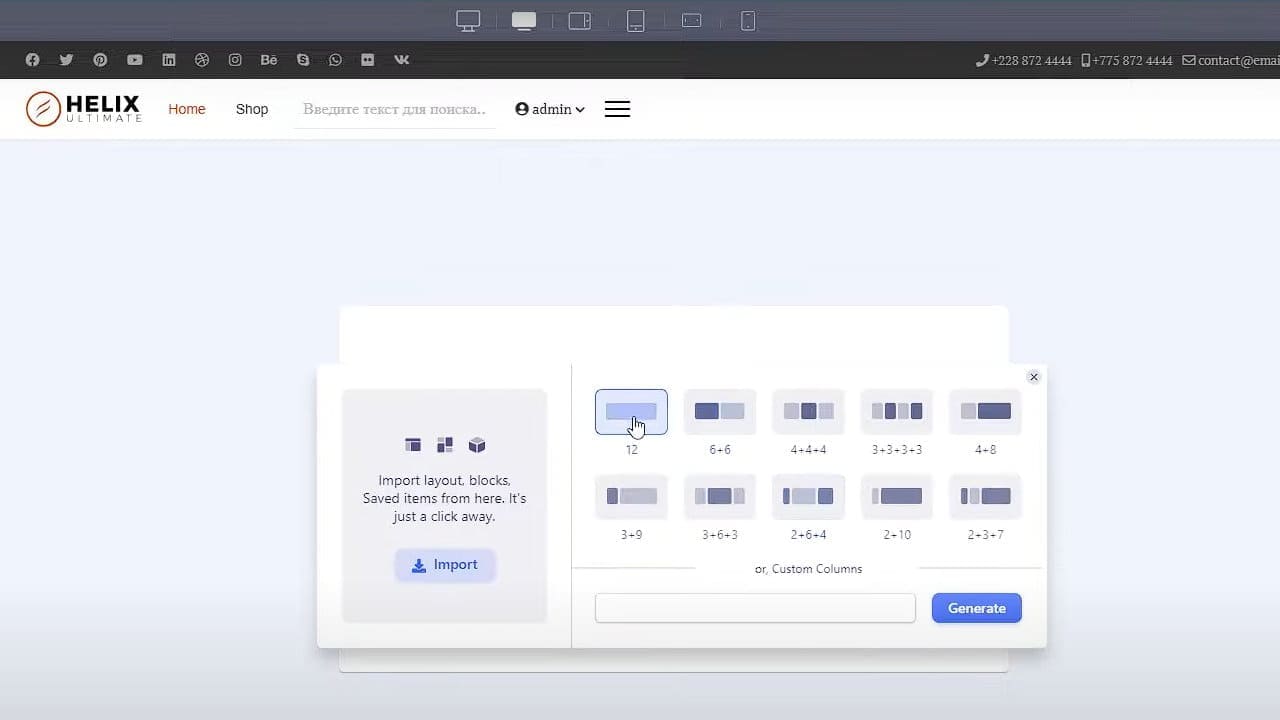Choose the tablet portrait device icon
The image size is (1280, 720).
click(636, 21)
